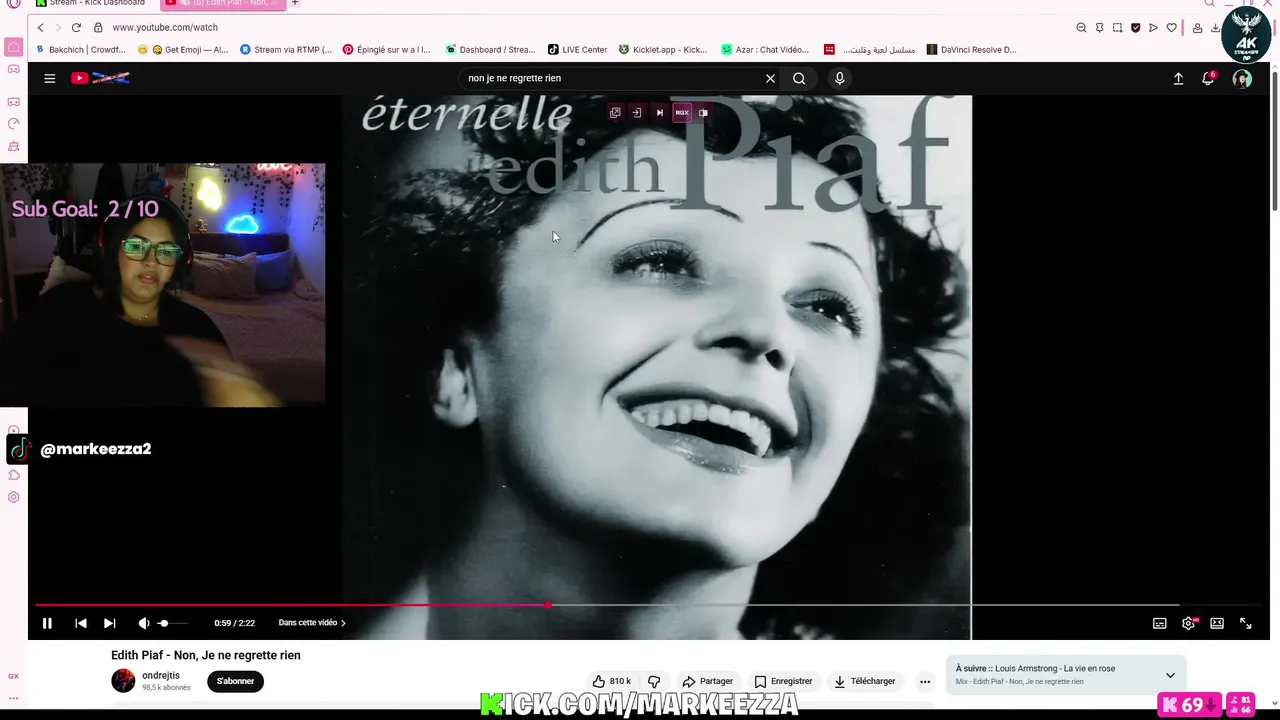Open the Azar : Chat Vidéo bookmark

(x=765, y=50)
